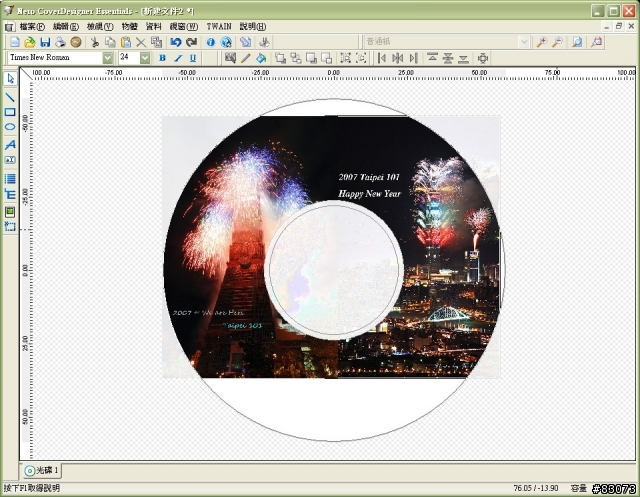This screenshot has width=640, height=497.
Task: Save the document with the floppy disk icon
Action: [x=45, y=42]
